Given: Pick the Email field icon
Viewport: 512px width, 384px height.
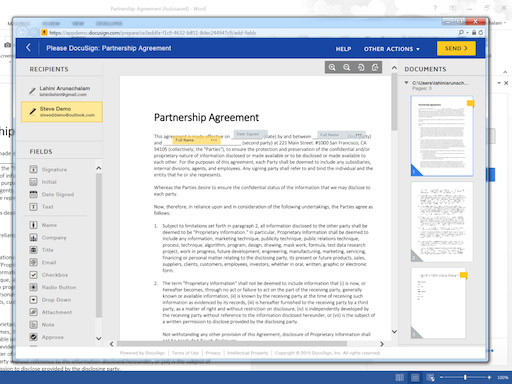Looking at the screenshot, I should (33, 262).
